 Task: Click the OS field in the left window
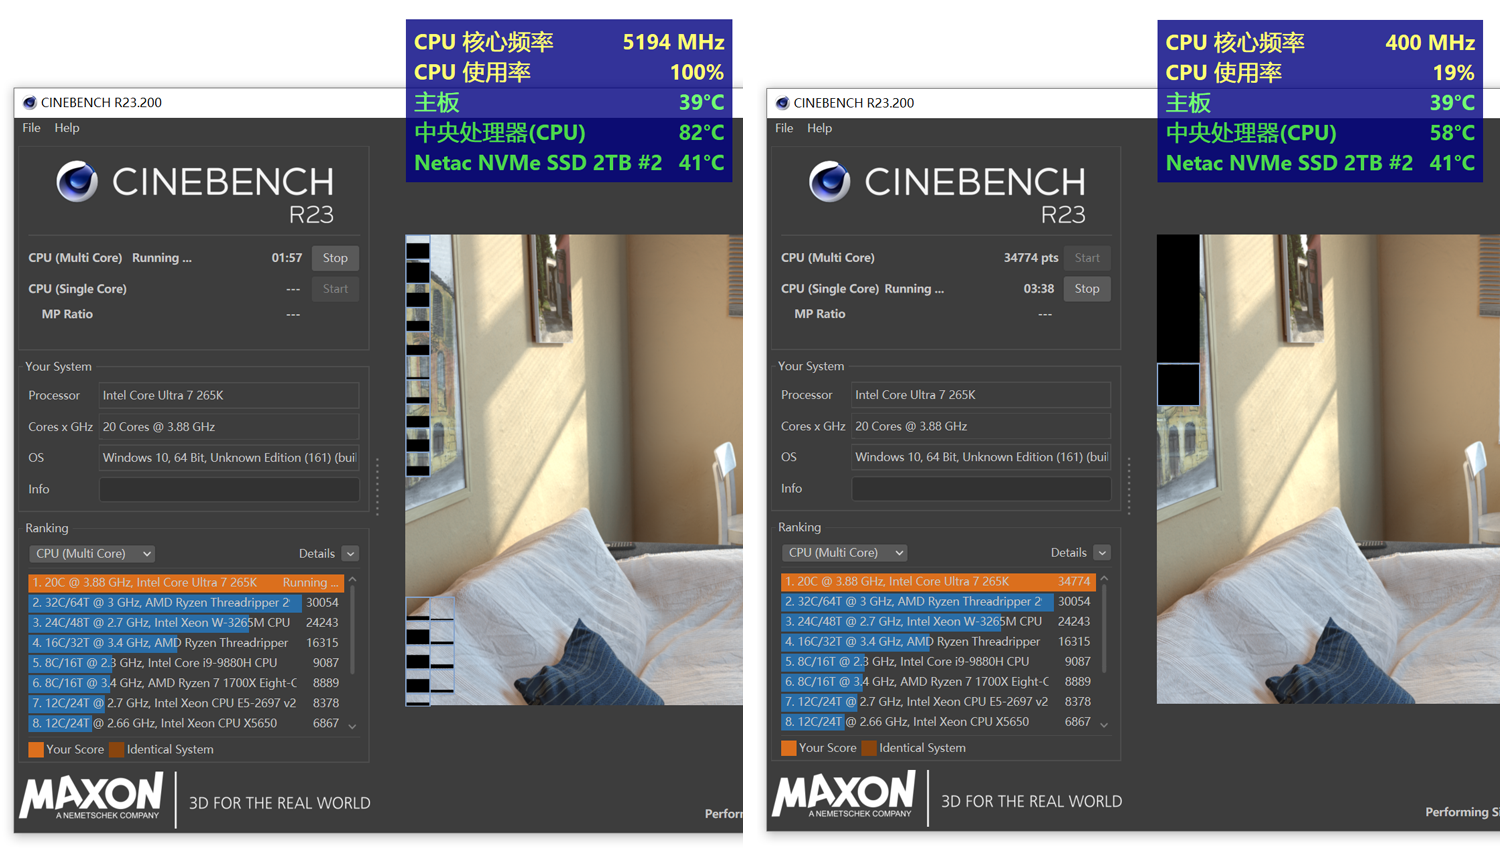point(229,458)
